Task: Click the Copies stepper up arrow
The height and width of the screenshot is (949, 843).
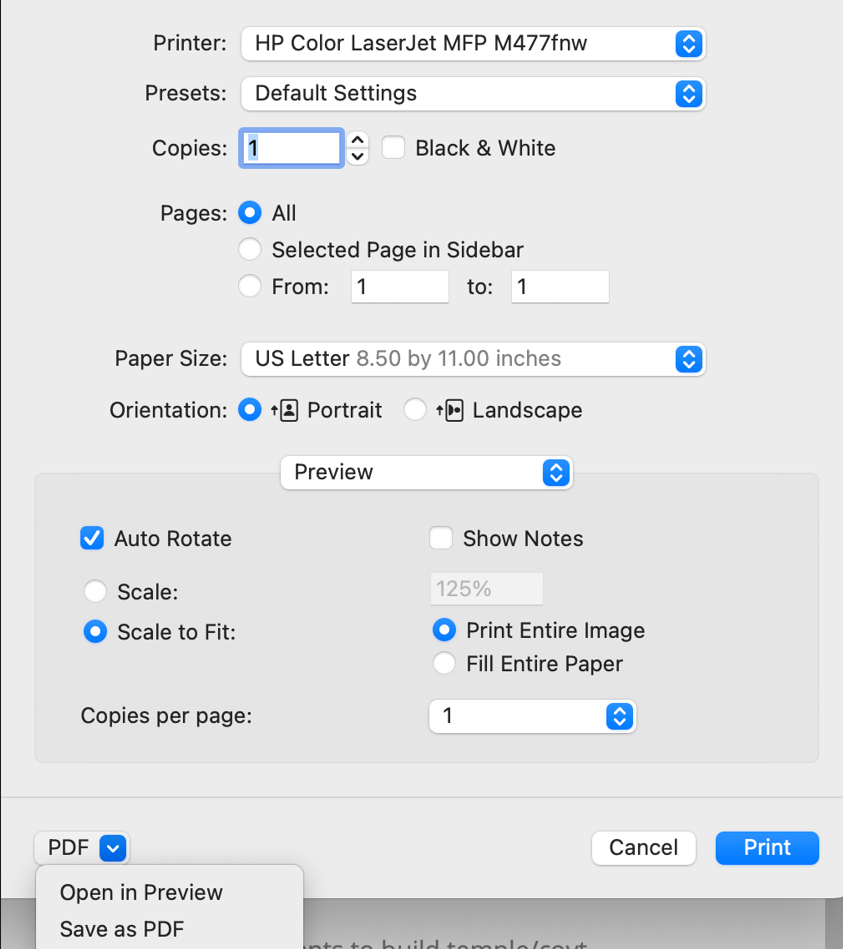Action: tap(358, 140)
